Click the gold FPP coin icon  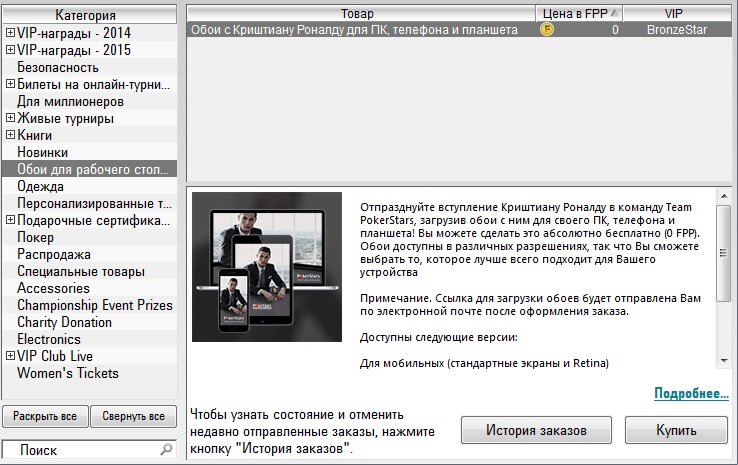pyautogui.click(x=547, y=30)
